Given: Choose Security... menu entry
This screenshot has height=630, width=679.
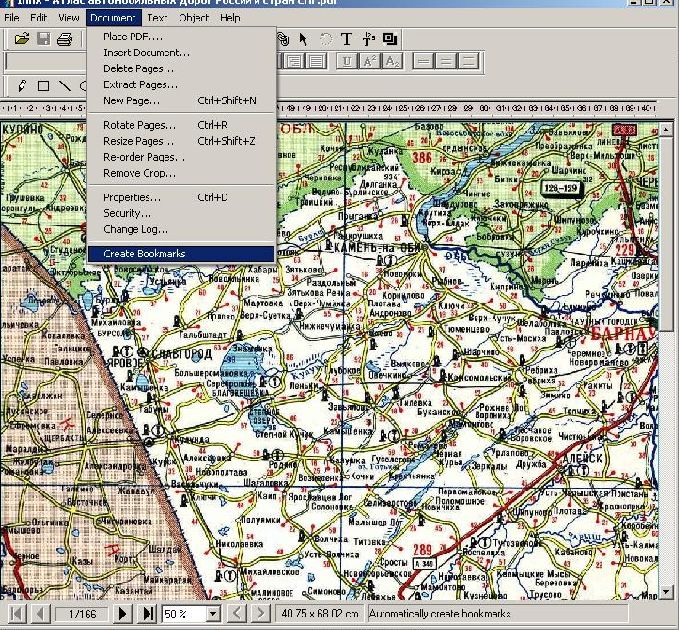Looking at the screenshot, I should [x=181, y=213].
